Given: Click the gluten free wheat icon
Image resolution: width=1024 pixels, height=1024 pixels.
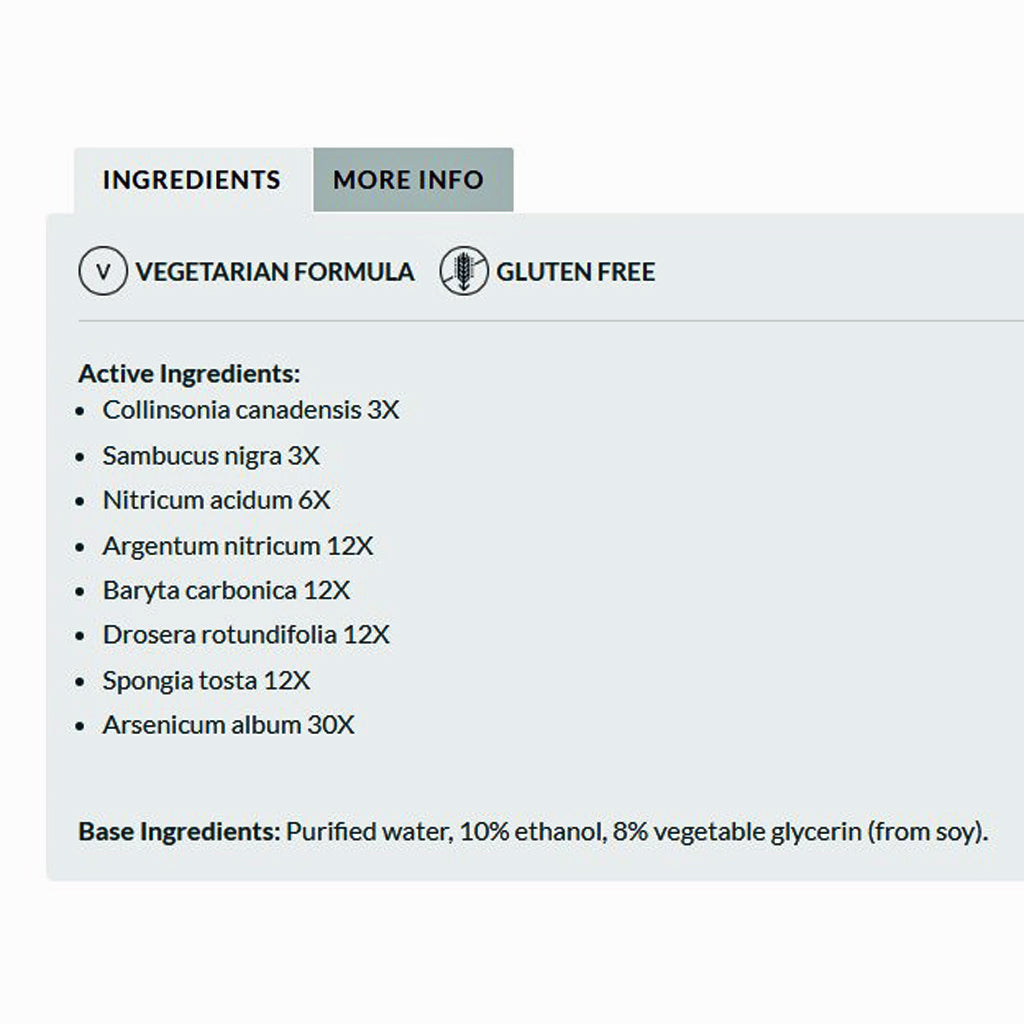Looking at the screenshot, I should (464, 272).
